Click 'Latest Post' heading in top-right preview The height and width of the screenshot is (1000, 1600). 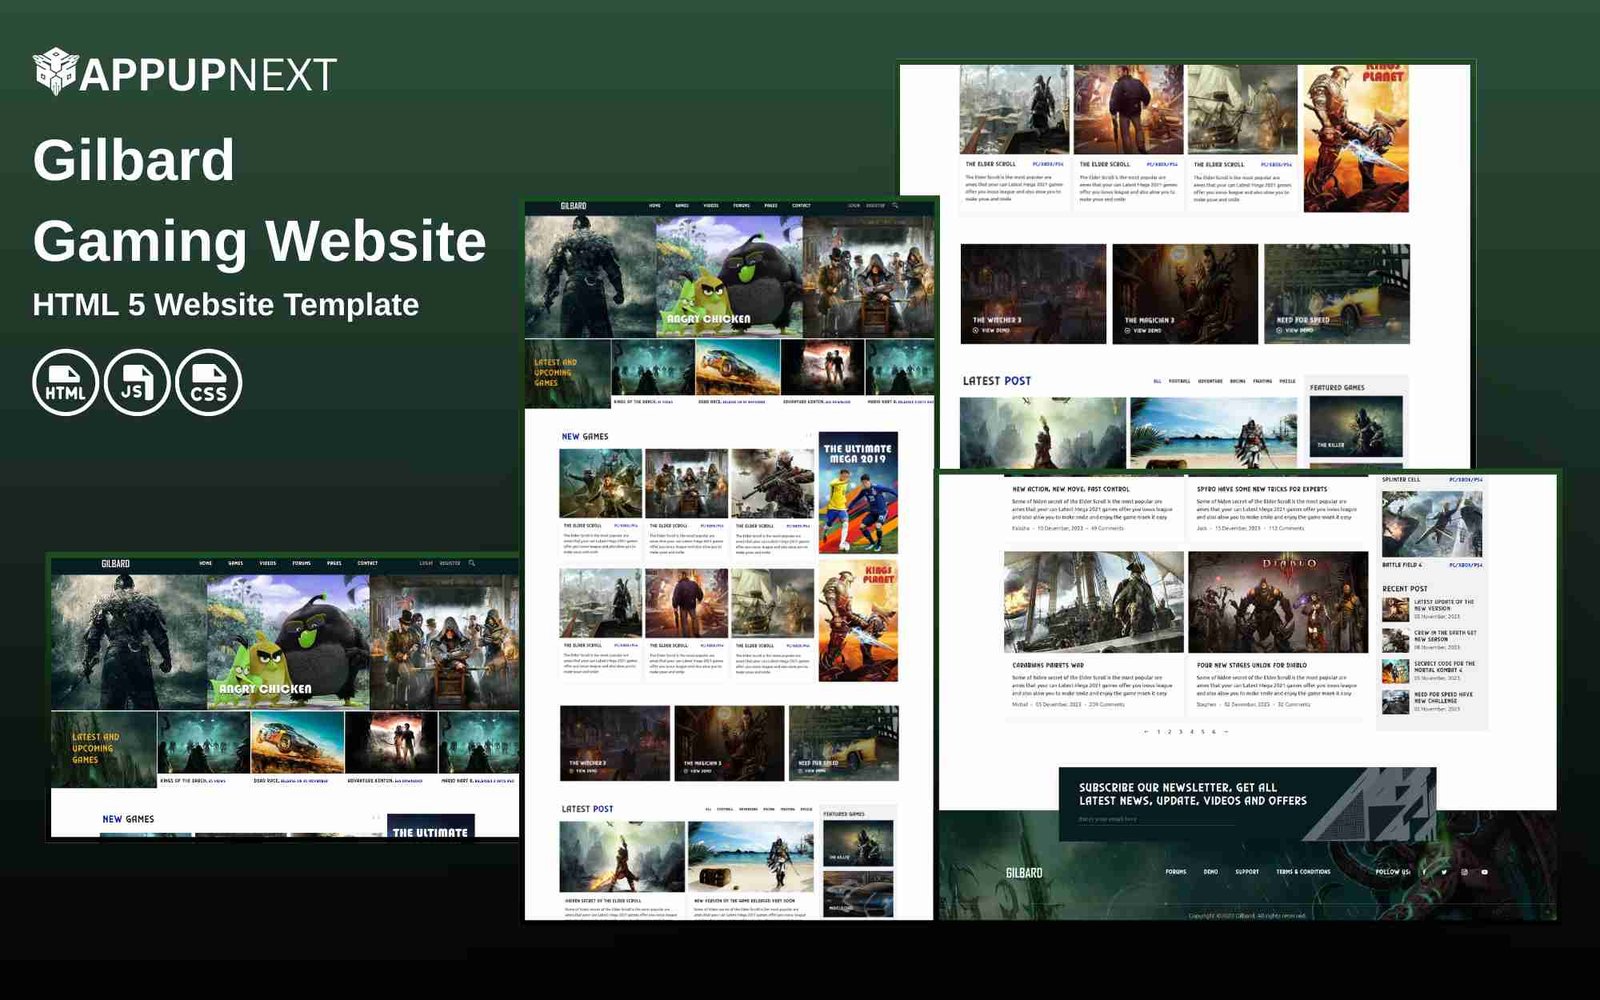[x=997, y=381]
